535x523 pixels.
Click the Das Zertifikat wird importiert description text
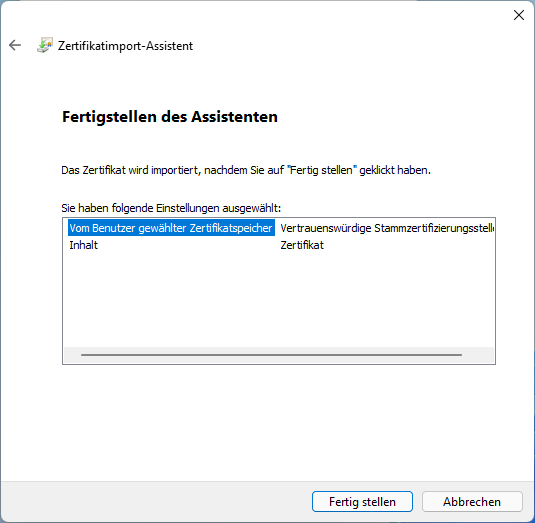[x=246, y=170]
